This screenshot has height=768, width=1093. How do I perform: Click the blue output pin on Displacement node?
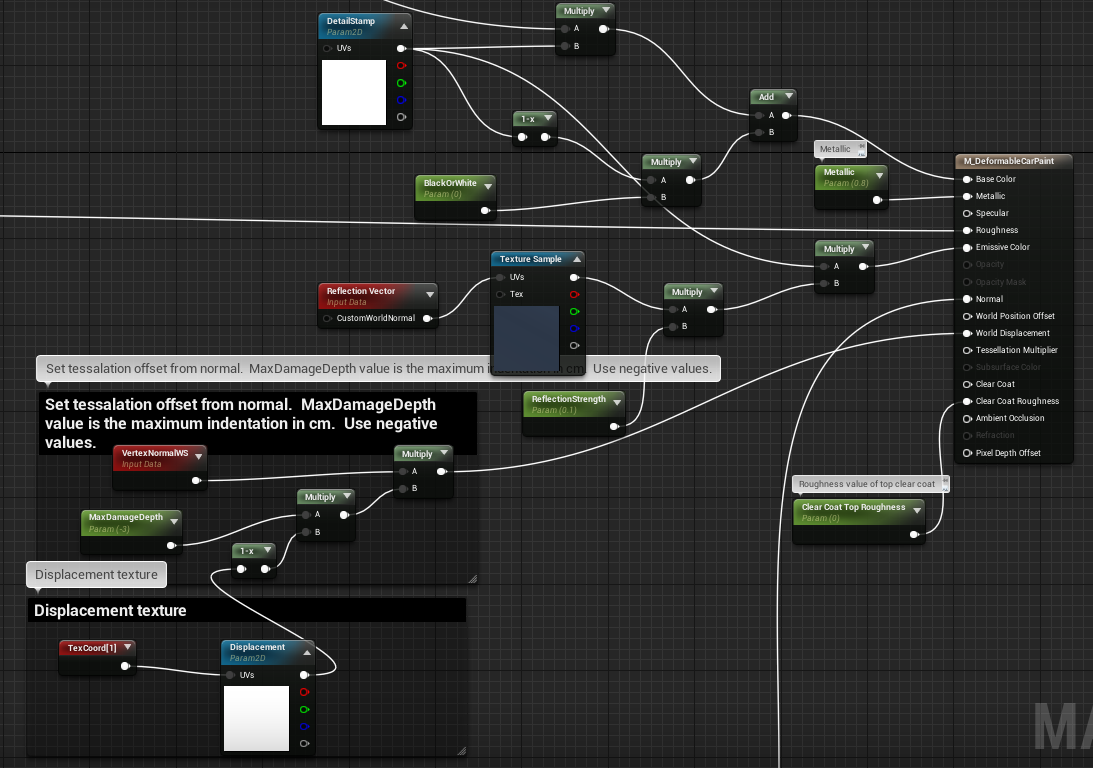(304, 727)
